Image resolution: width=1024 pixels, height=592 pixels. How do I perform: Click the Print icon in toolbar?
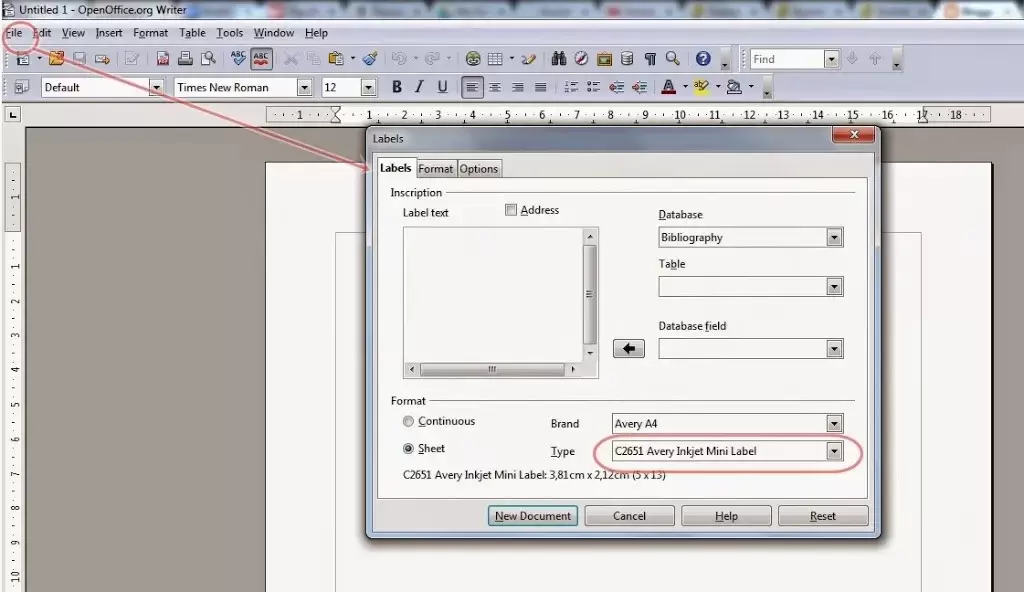pos(185,59)
